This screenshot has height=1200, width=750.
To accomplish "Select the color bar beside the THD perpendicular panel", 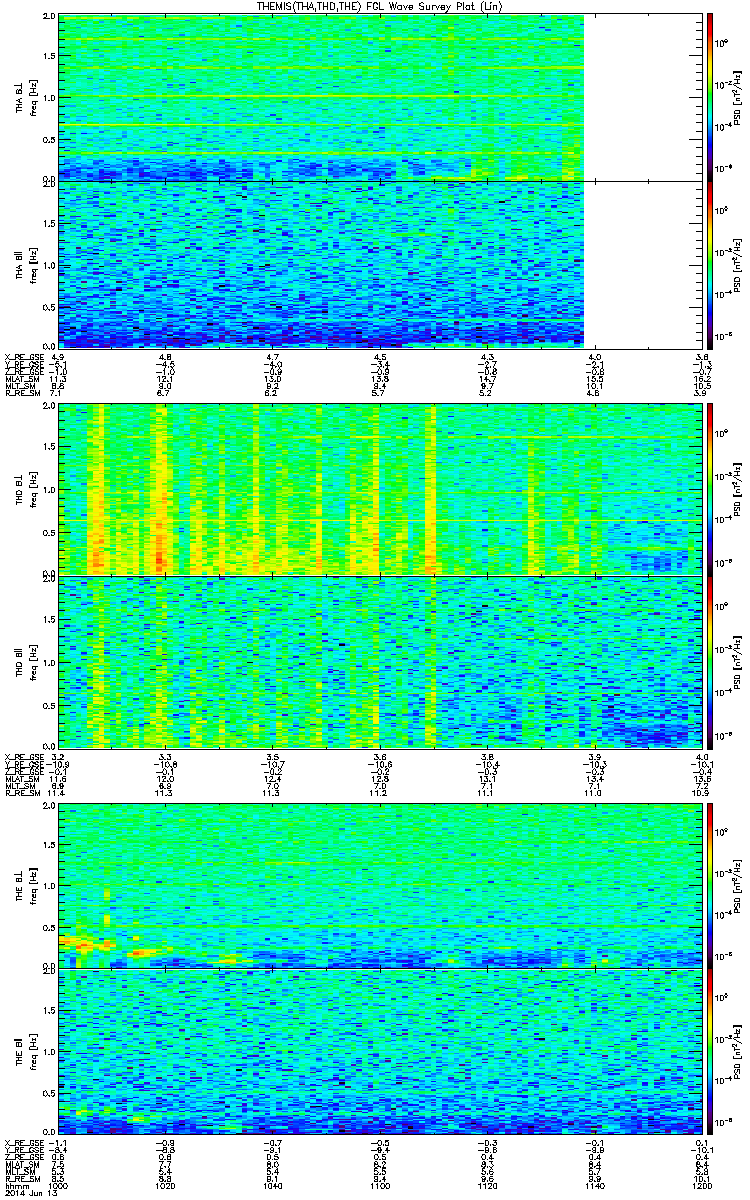I will 709,488.
